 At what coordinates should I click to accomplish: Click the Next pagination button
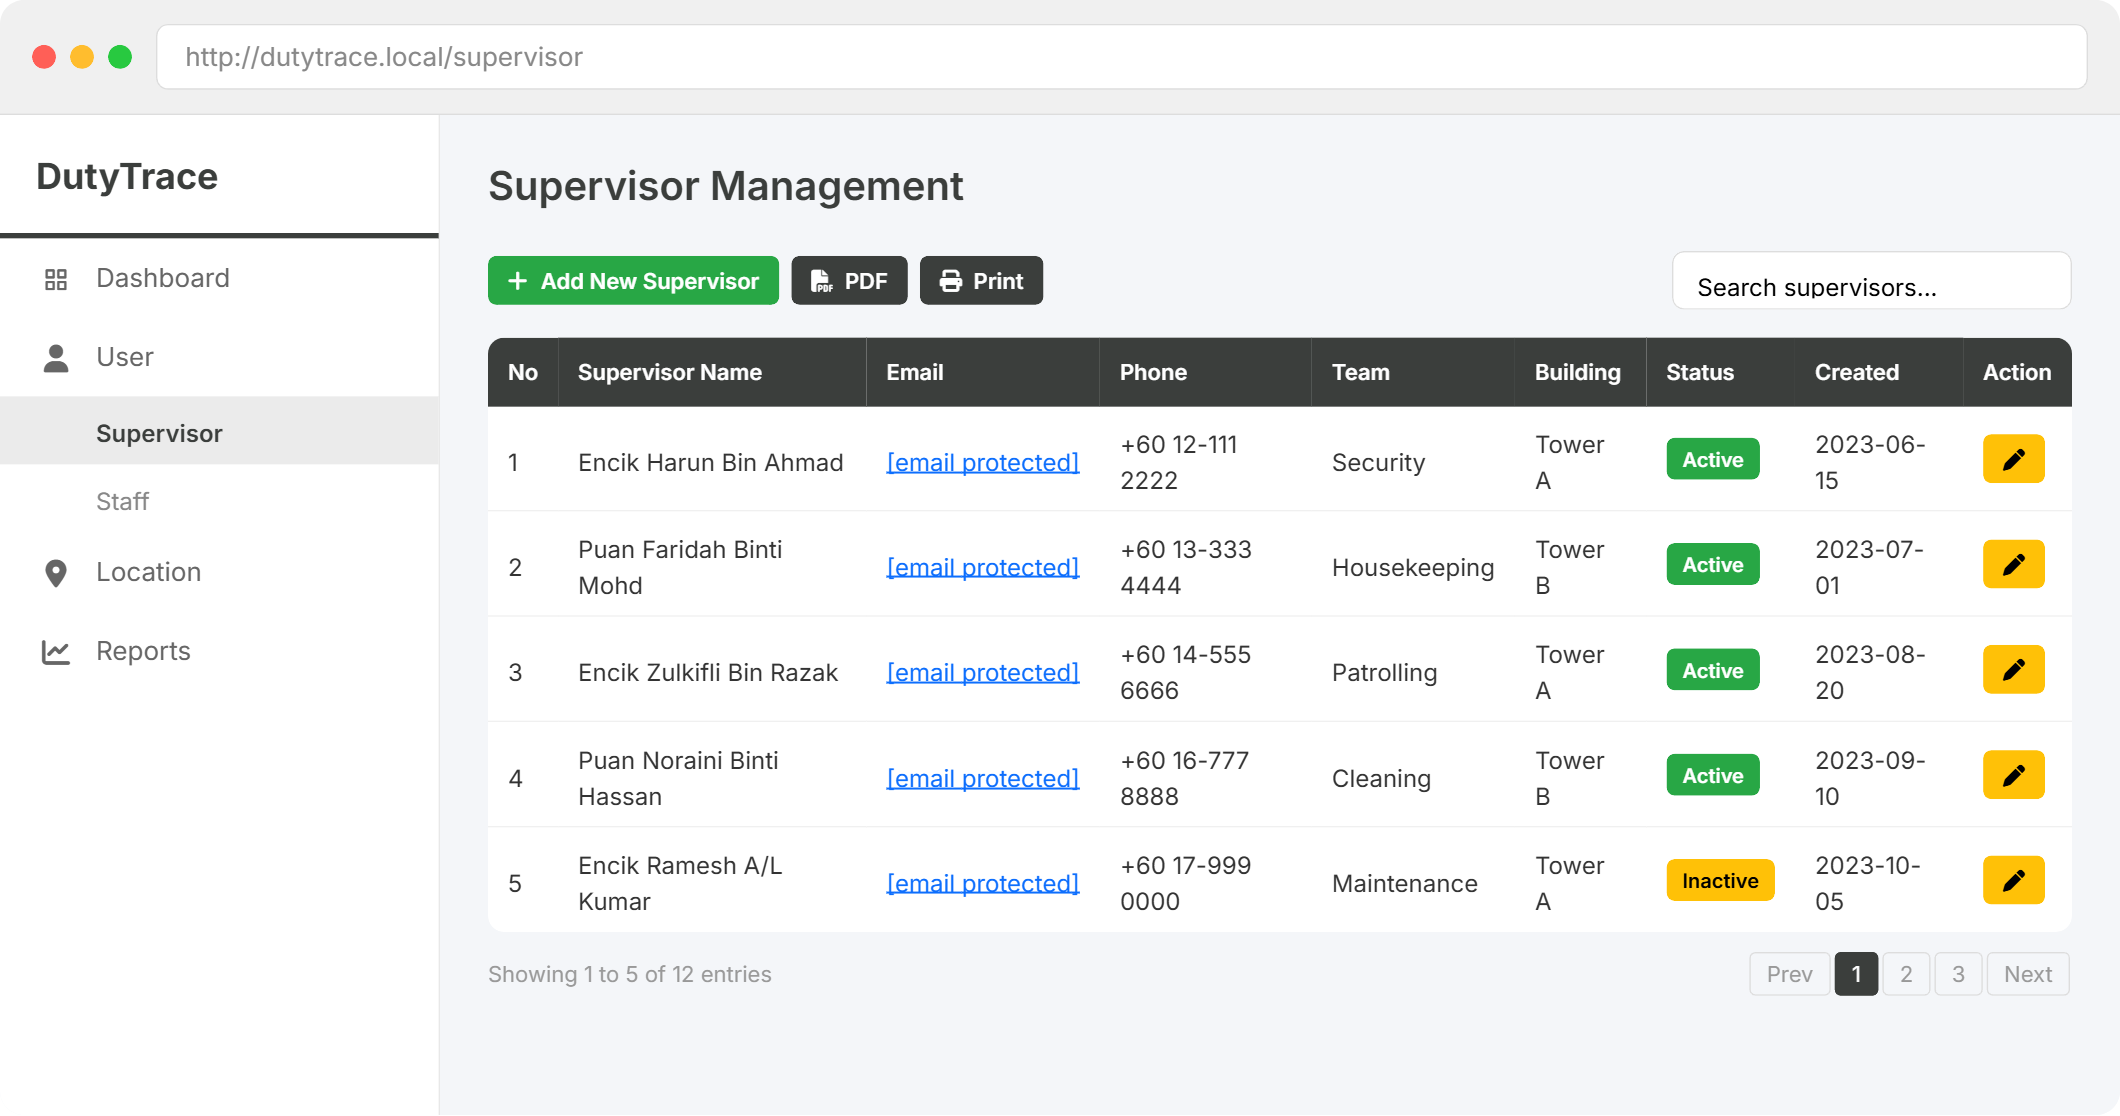[x=2027, y=974]
